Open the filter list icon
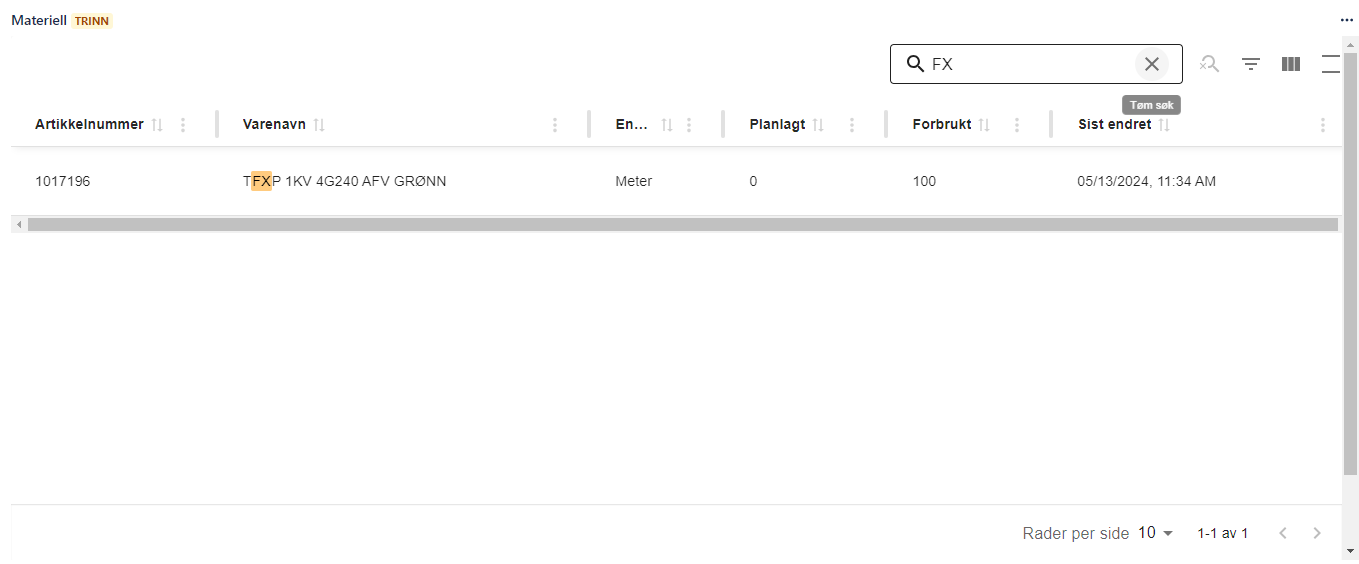 click(x=1251, y=64)
